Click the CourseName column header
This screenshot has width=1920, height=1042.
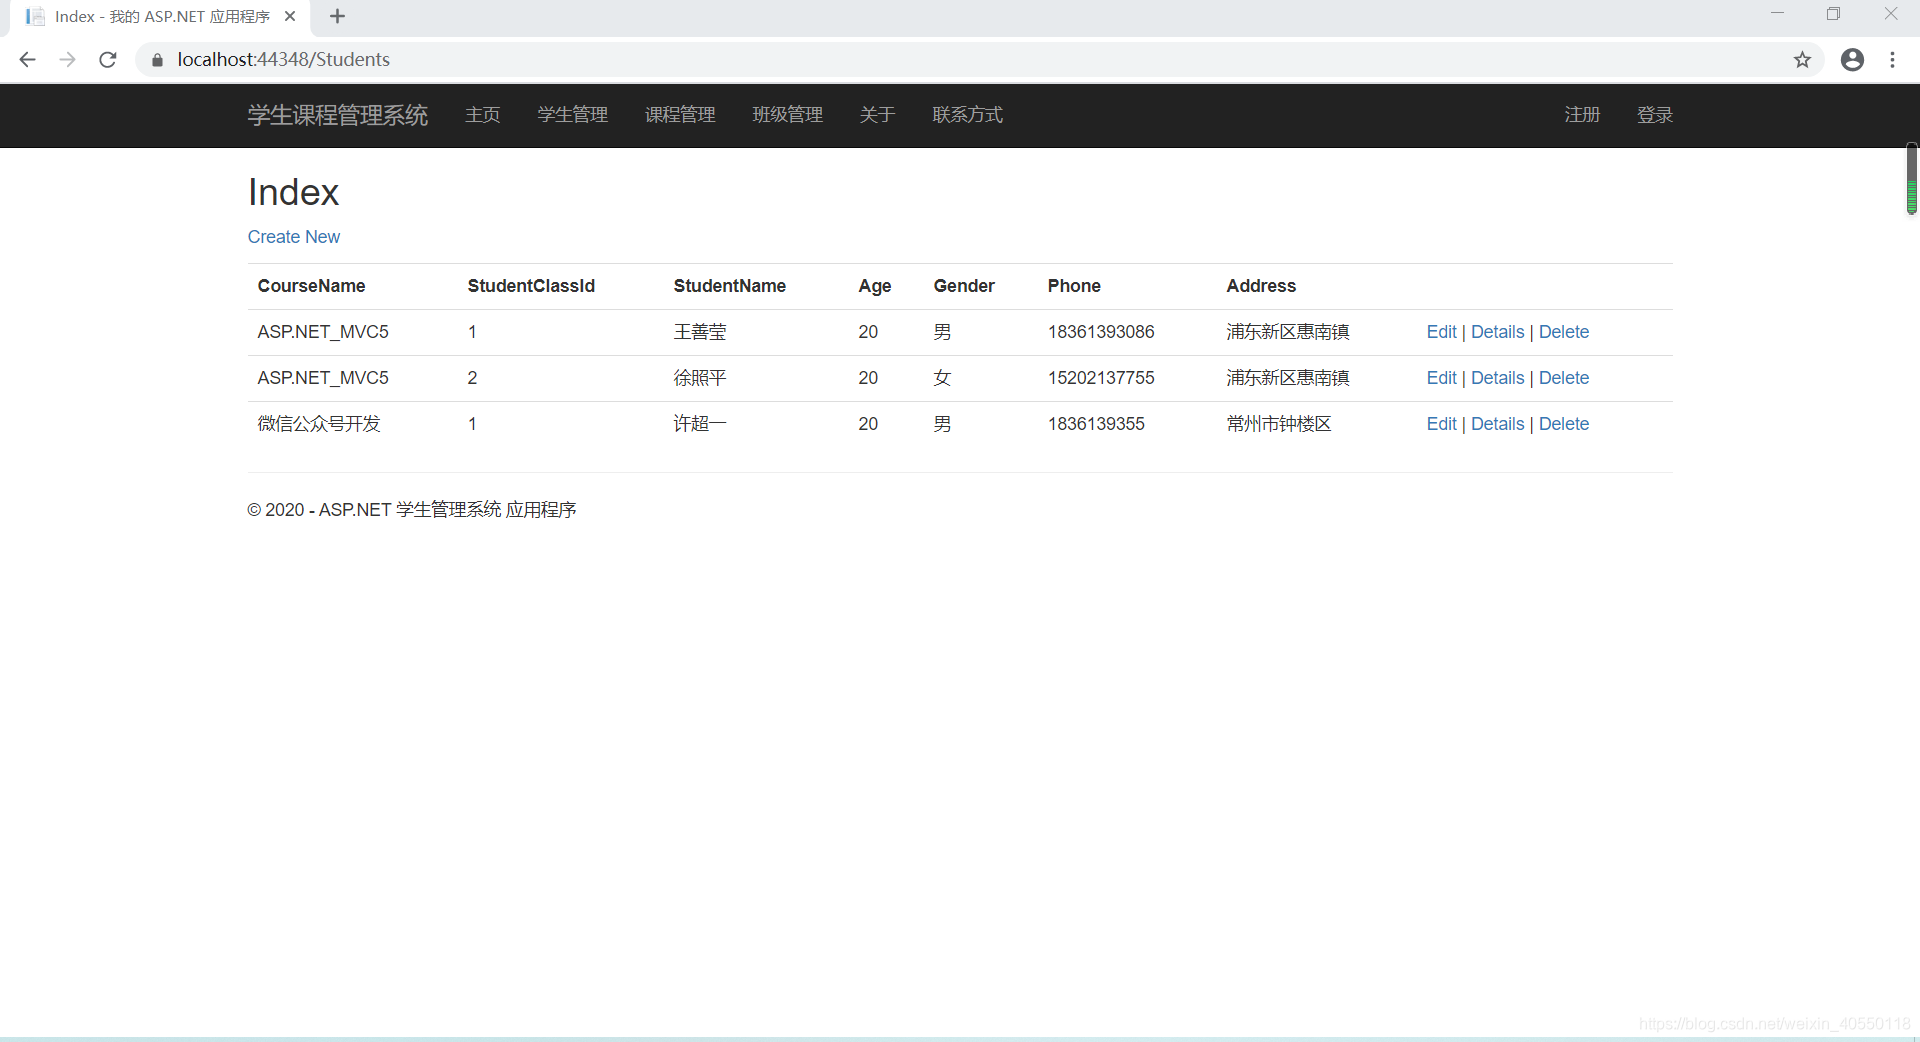311,286
